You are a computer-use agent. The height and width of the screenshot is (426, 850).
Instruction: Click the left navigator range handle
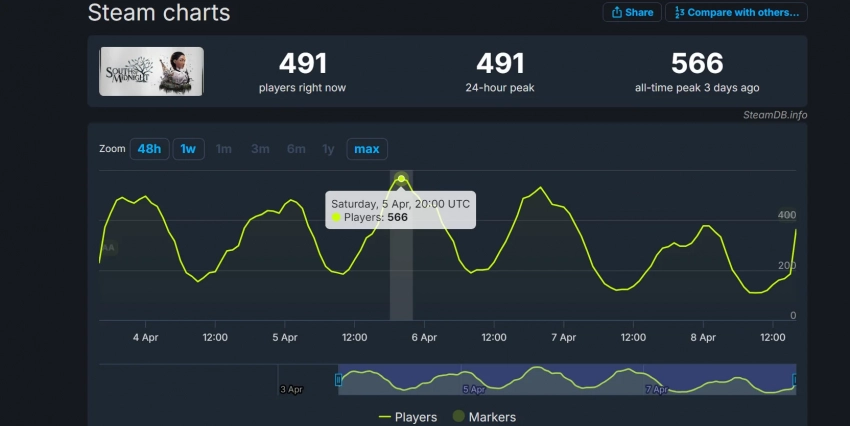coord(339,380)
